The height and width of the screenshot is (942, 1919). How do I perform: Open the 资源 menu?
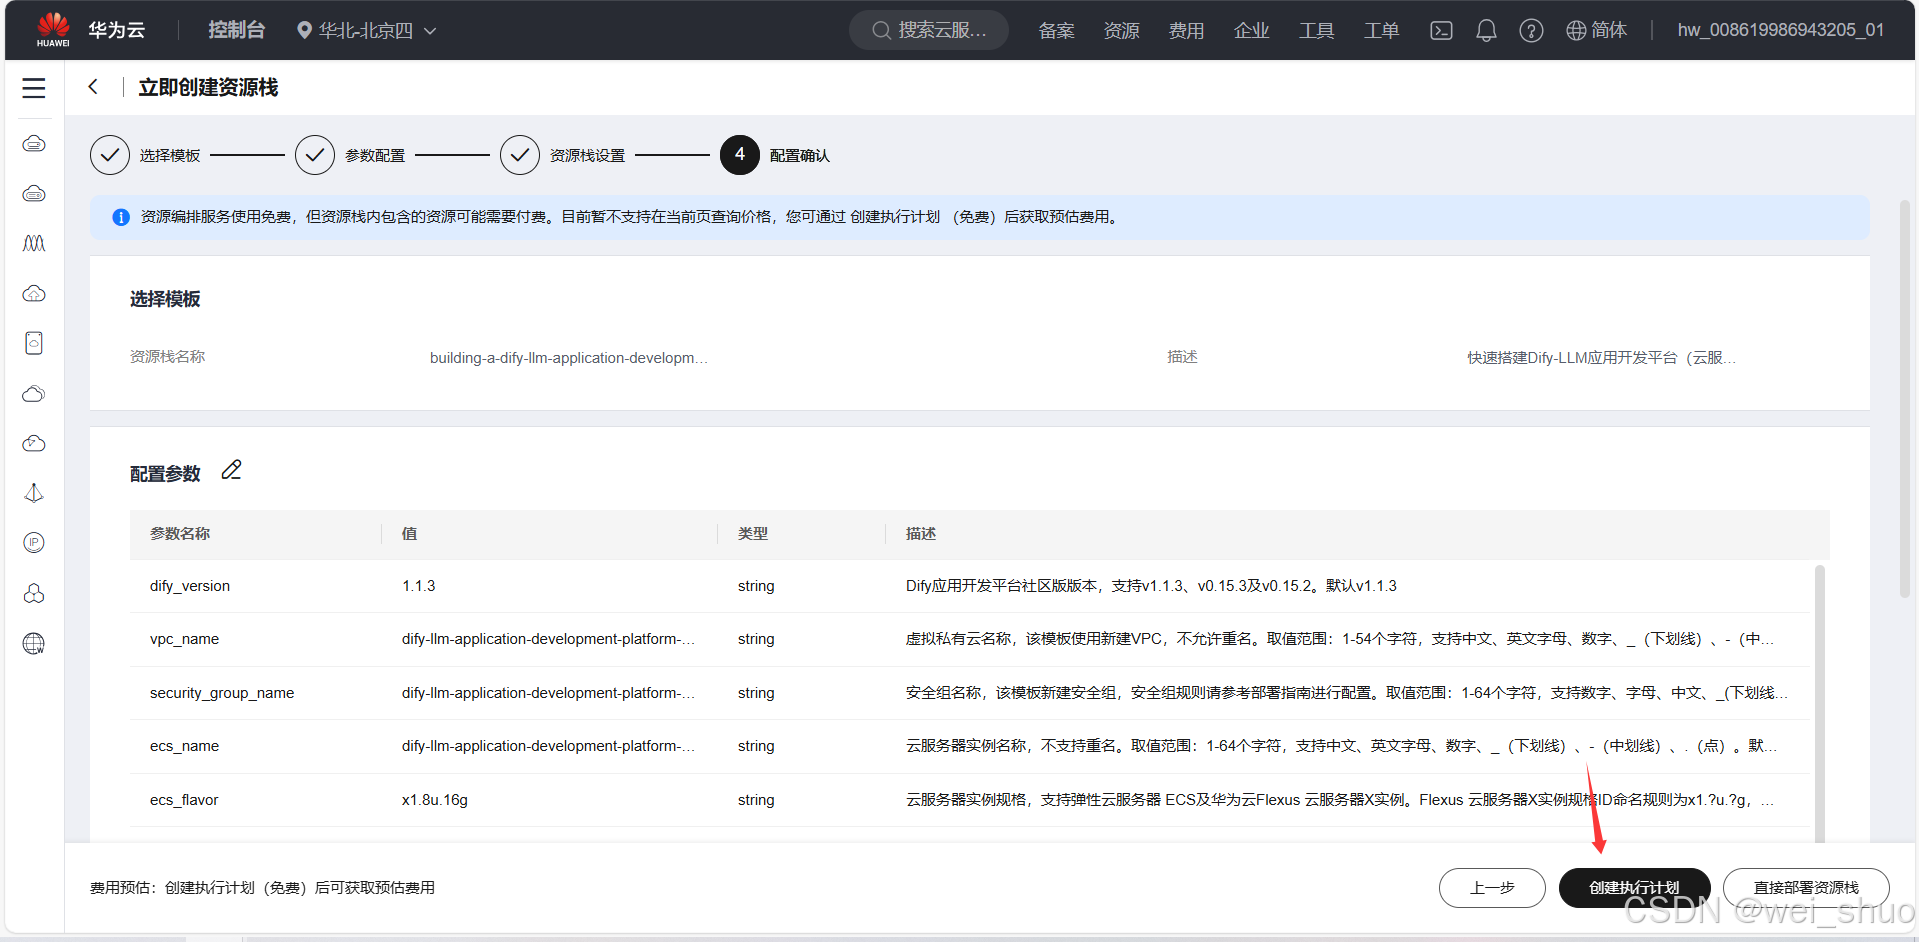click(x=1121, y=30)
